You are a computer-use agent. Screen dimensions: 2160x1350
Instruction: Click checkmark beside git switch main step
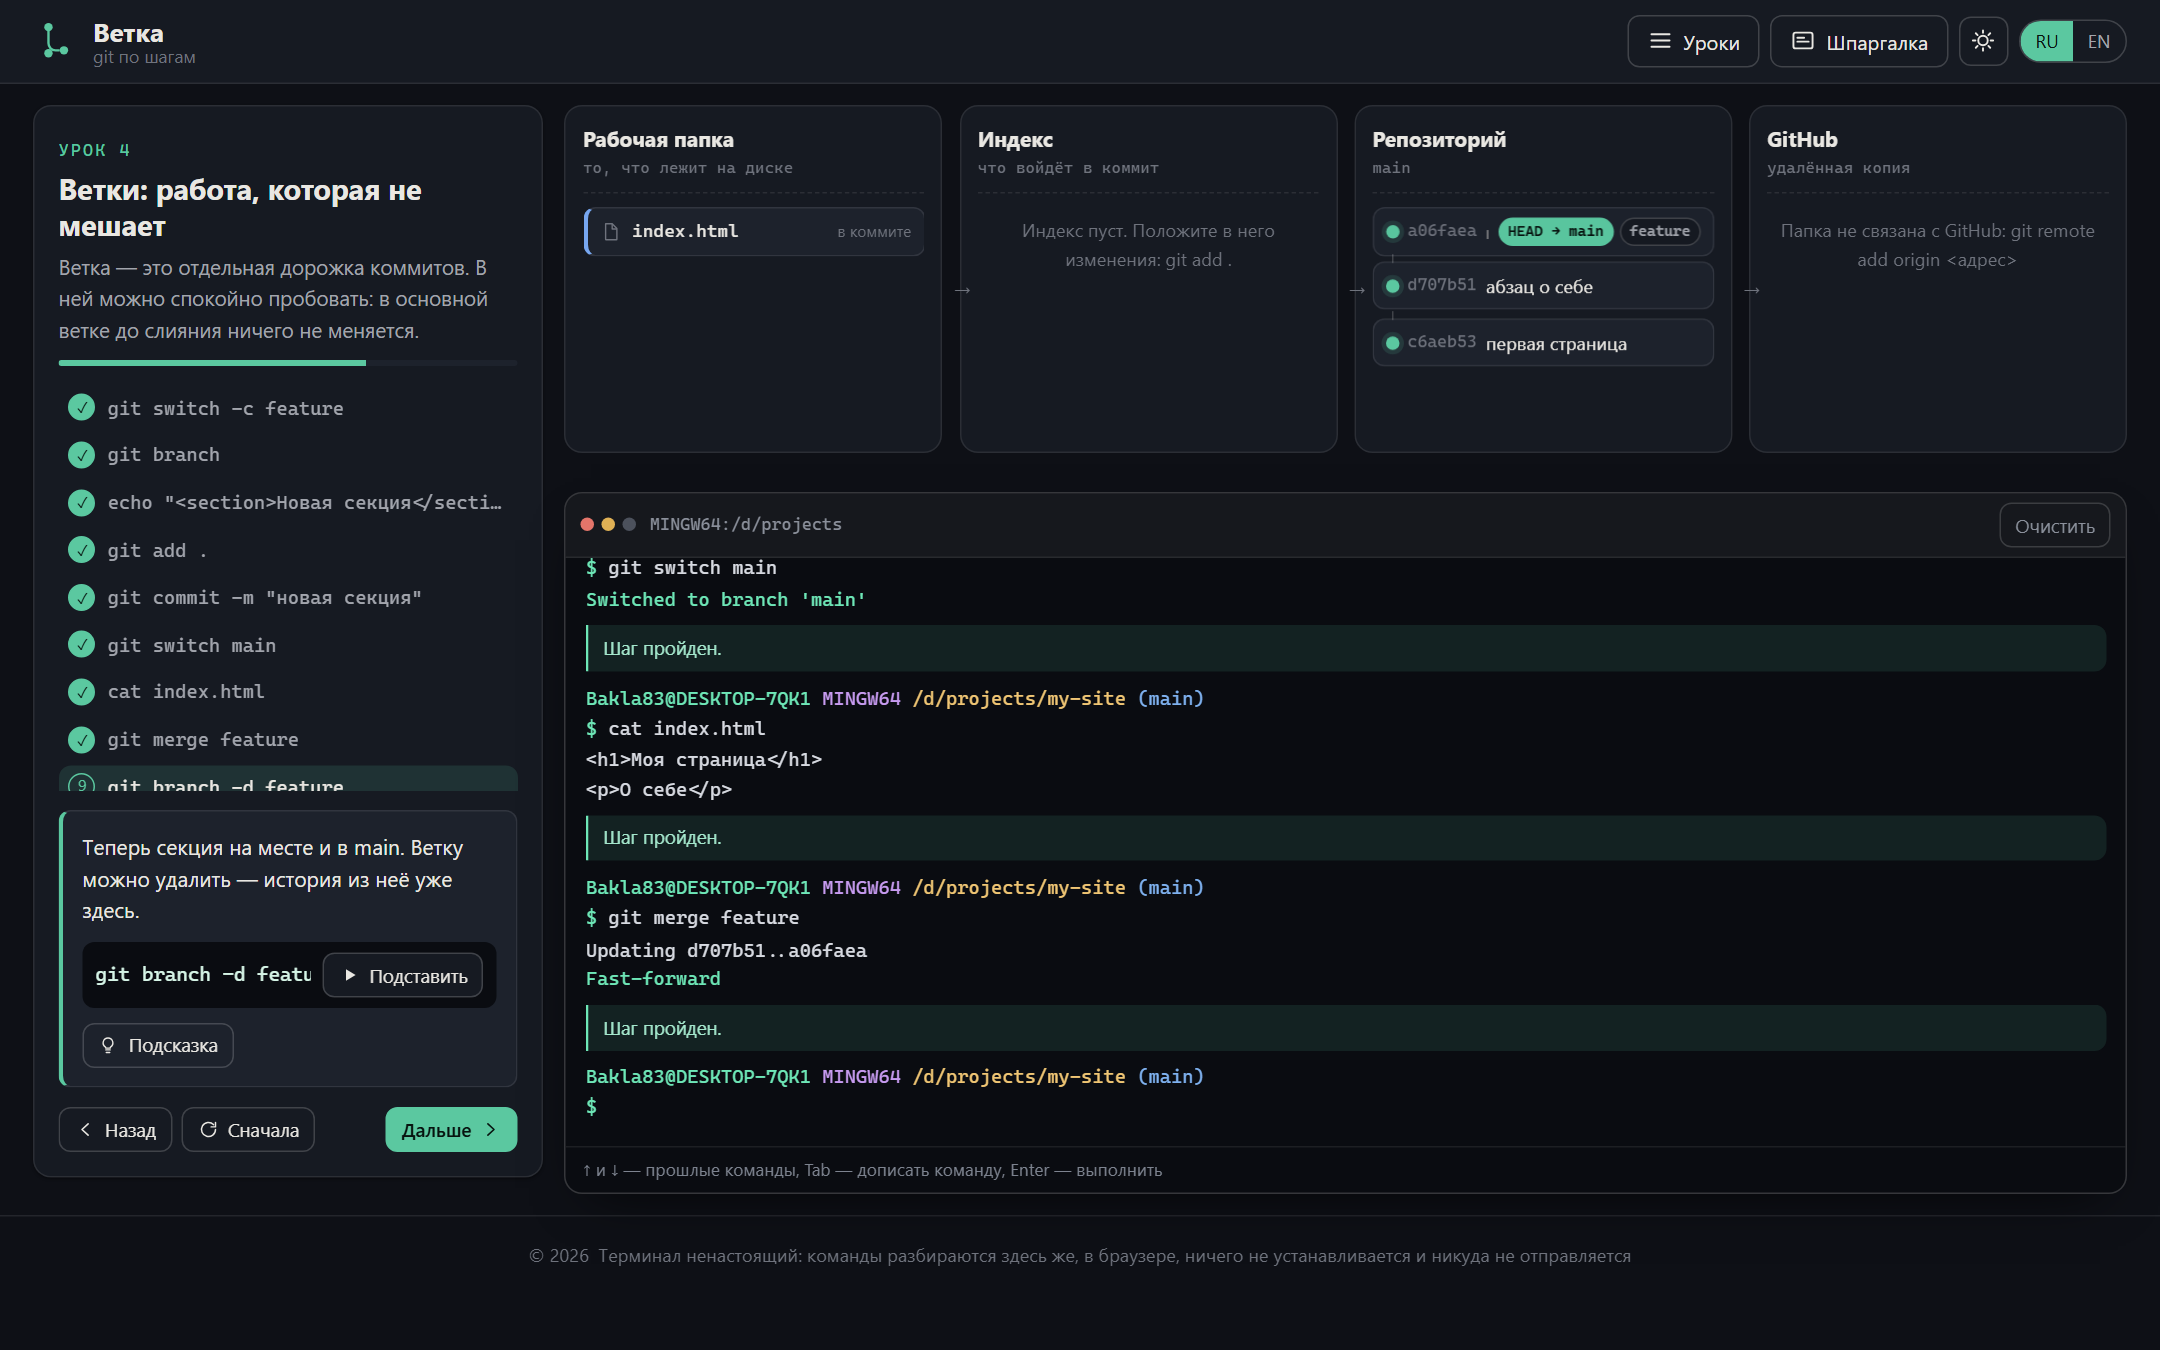(x=81, y=645)
